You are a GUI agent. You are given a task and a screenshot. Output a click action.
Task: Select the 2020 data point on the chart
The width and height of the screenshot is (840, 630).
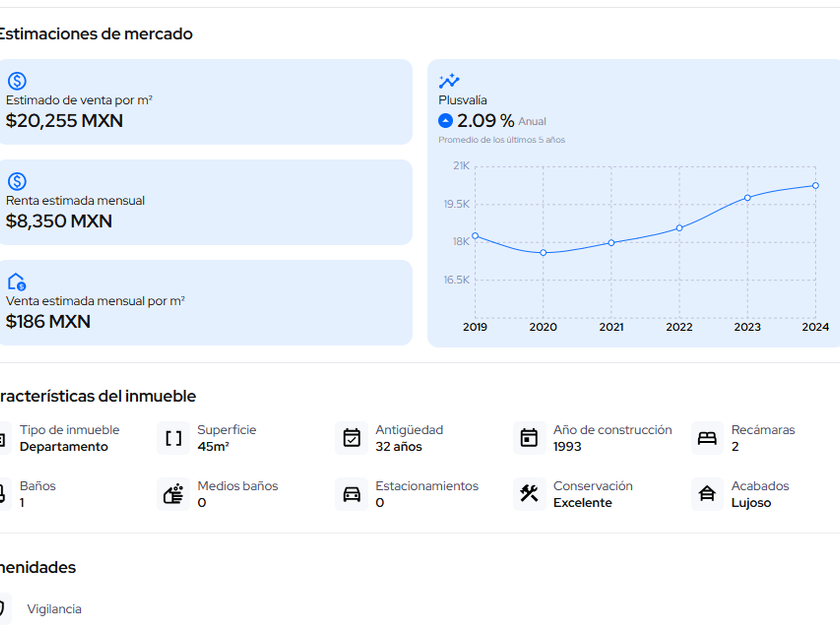point(543,253)
